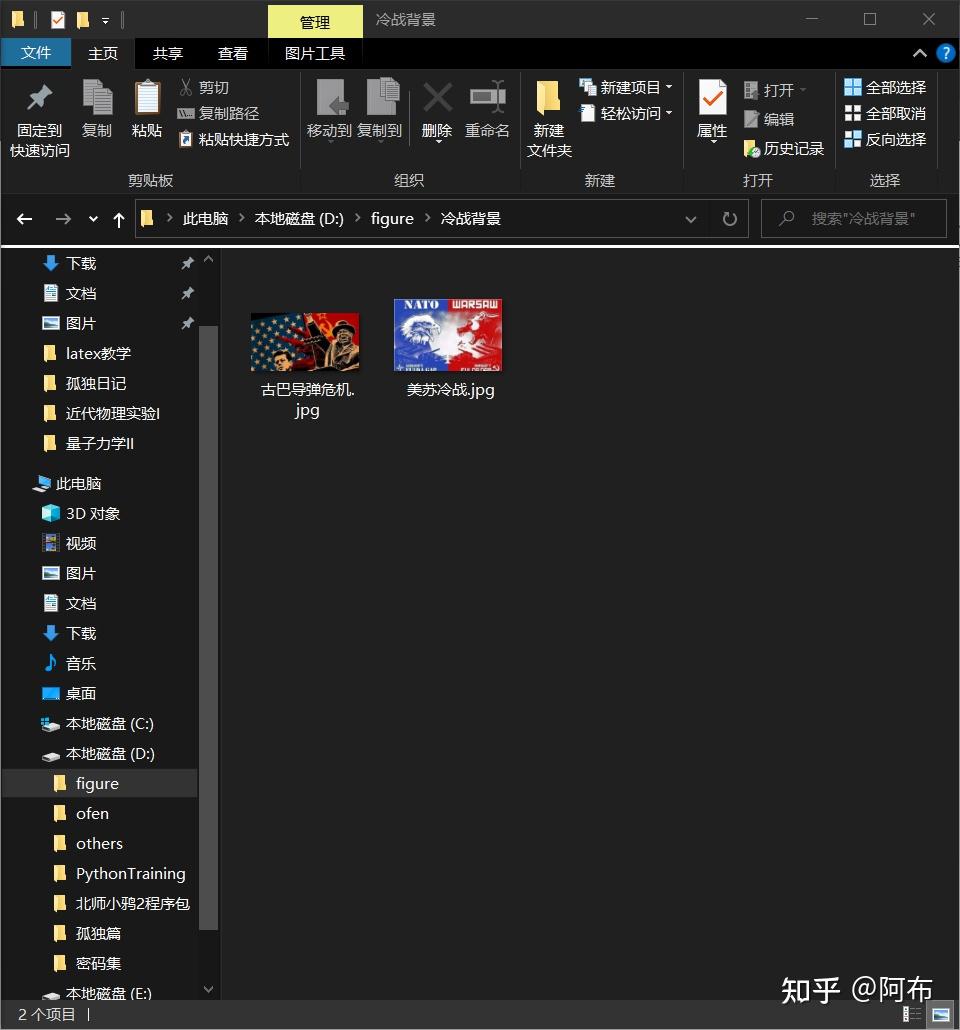Click the navigation pane scroll-up arrow
960x1030 pixels.
pyautogui.click(x=208, y=259)
